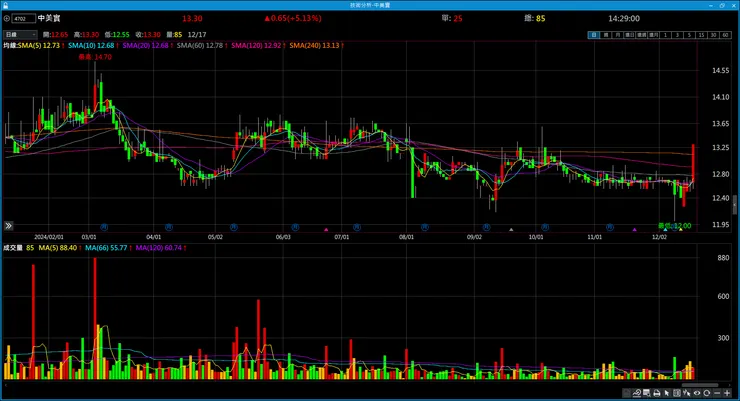
Task: Click the SMA(120) 12.92 moving average label
Action: [x=256, y=45]
